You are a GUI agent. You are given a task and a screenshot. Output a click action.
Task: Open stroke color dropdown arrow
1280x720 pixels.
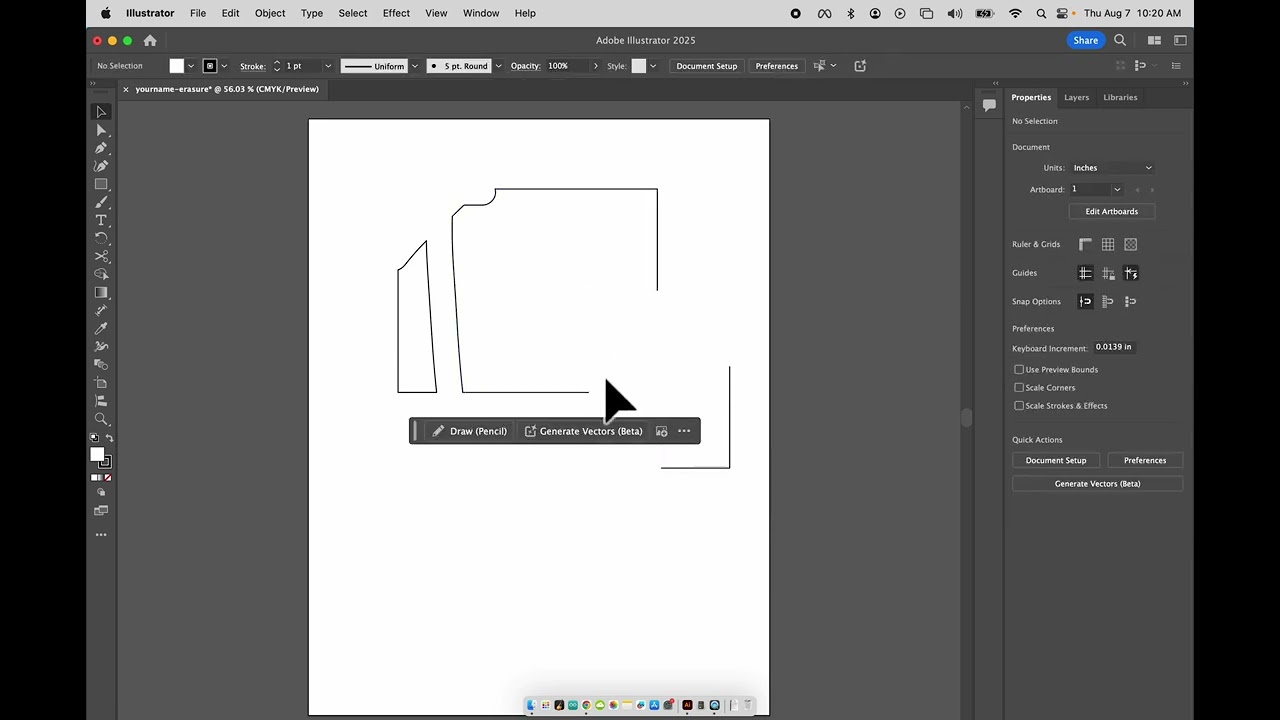(x=224, y=66)
